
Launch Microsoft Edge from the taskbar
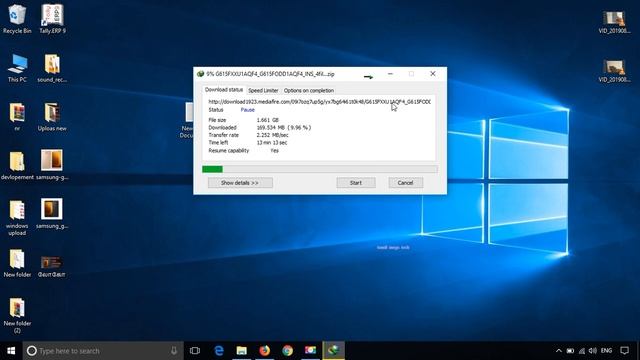(219, 351)
